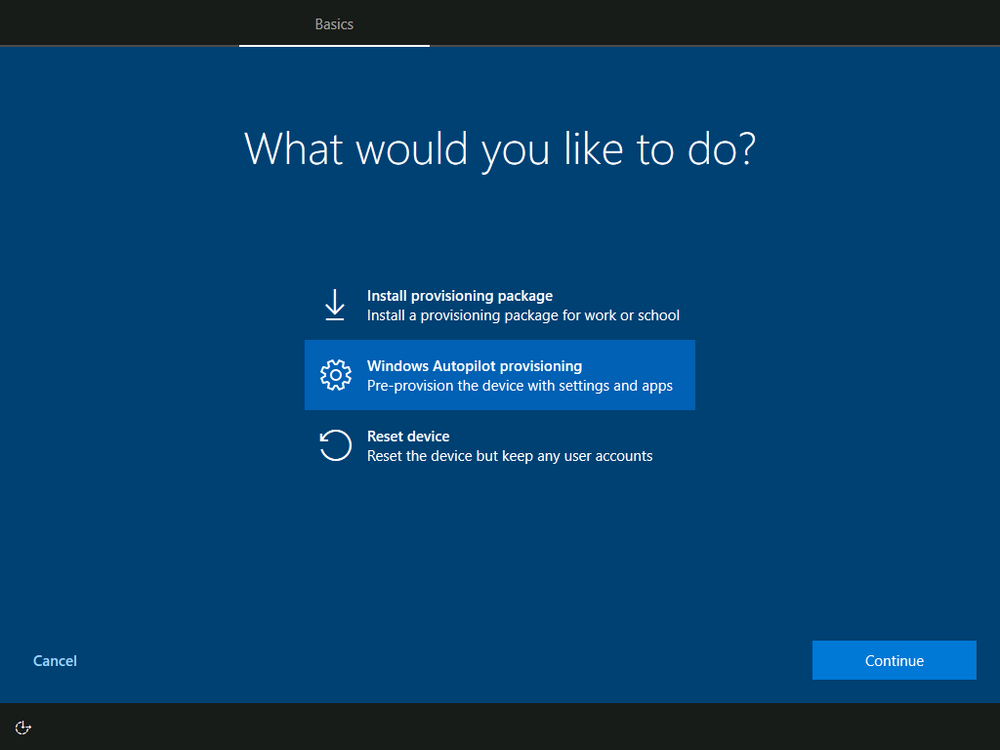
Task: Click 'Reset the device but keep any user accounts'
Action: [510, 455]
